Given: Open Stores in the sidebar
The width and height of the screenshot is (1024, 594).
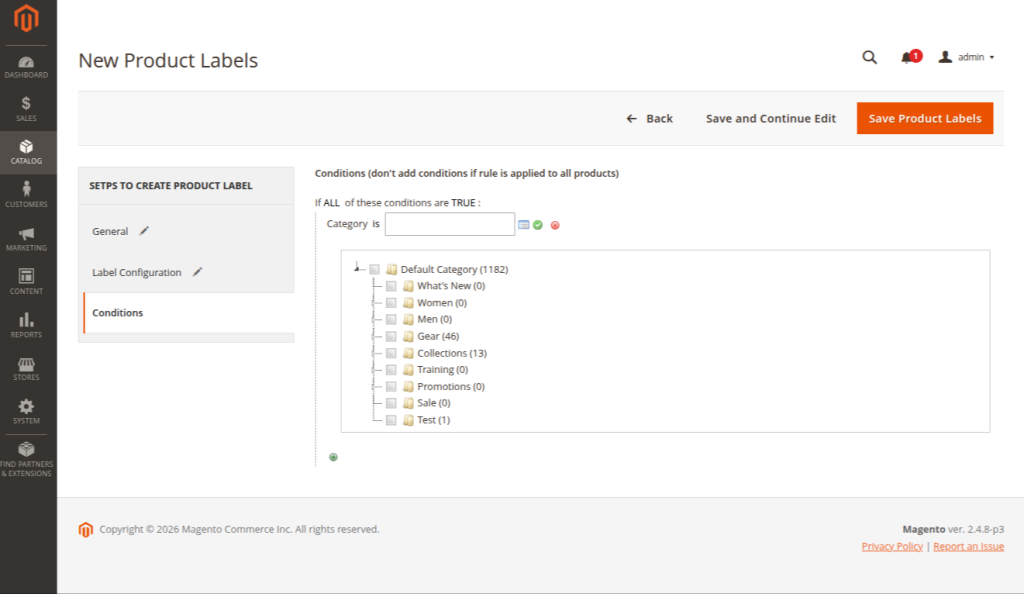Looking at the screenshot, I should pyautogui.click(x=27, y=369).
